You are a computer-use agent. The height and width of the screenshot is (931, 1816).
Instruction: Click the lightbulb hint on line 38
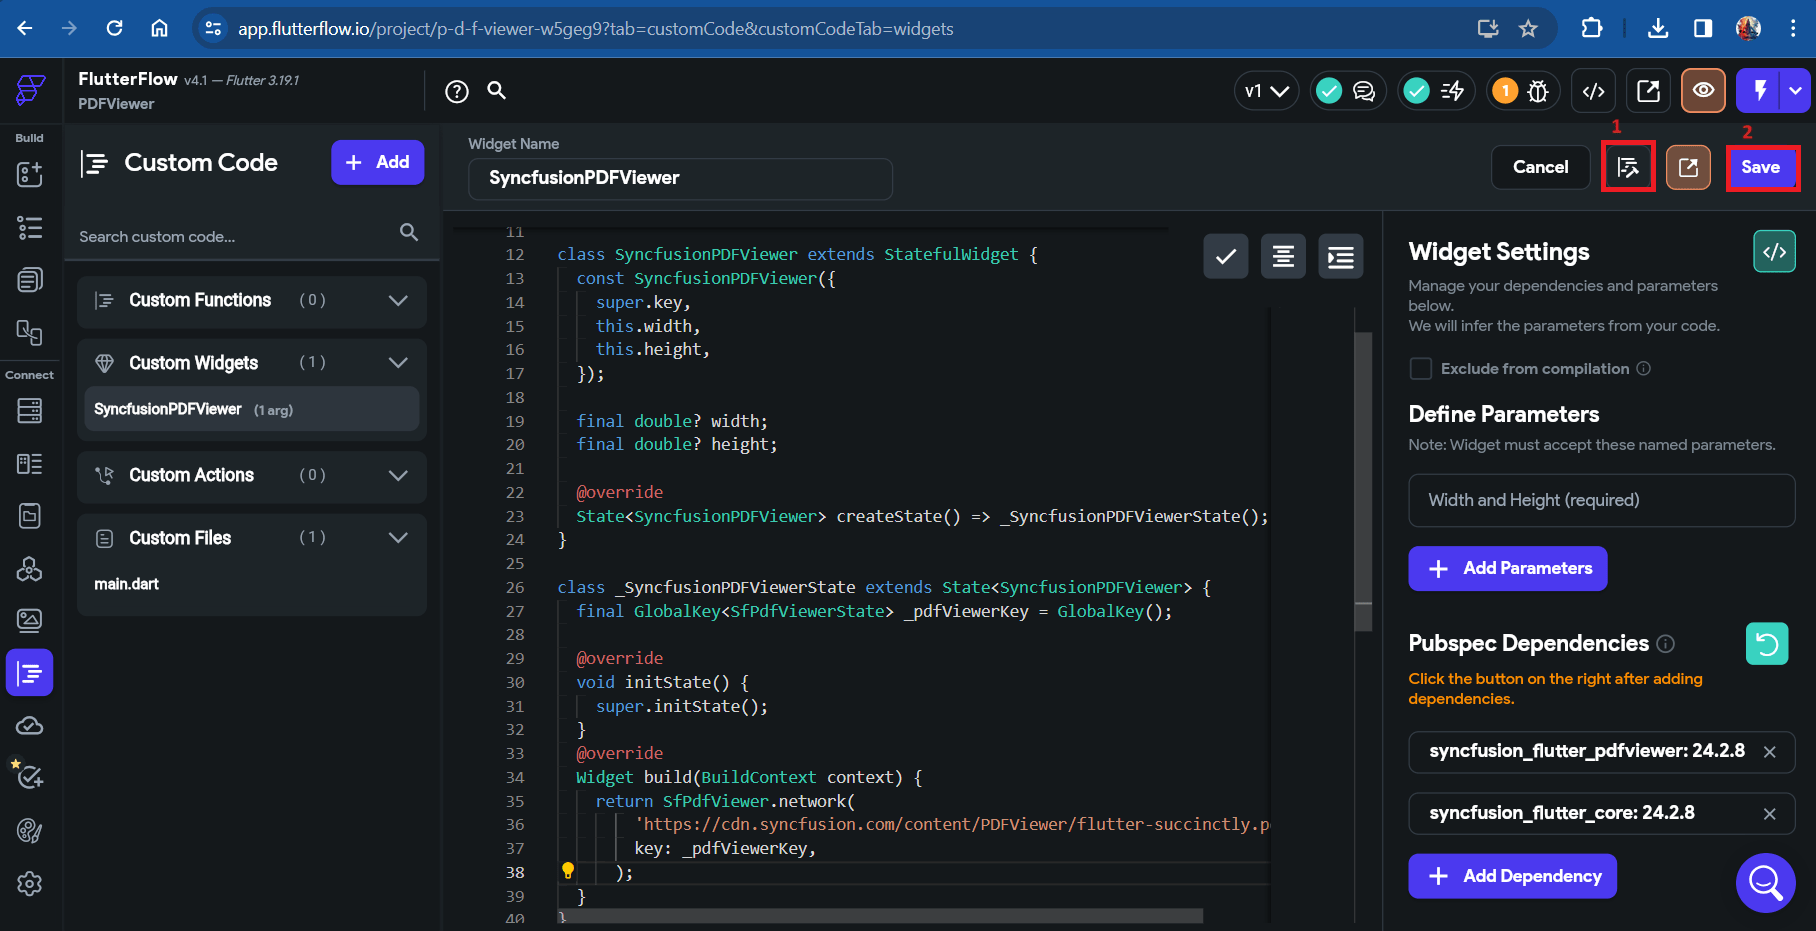click(568, 870)
